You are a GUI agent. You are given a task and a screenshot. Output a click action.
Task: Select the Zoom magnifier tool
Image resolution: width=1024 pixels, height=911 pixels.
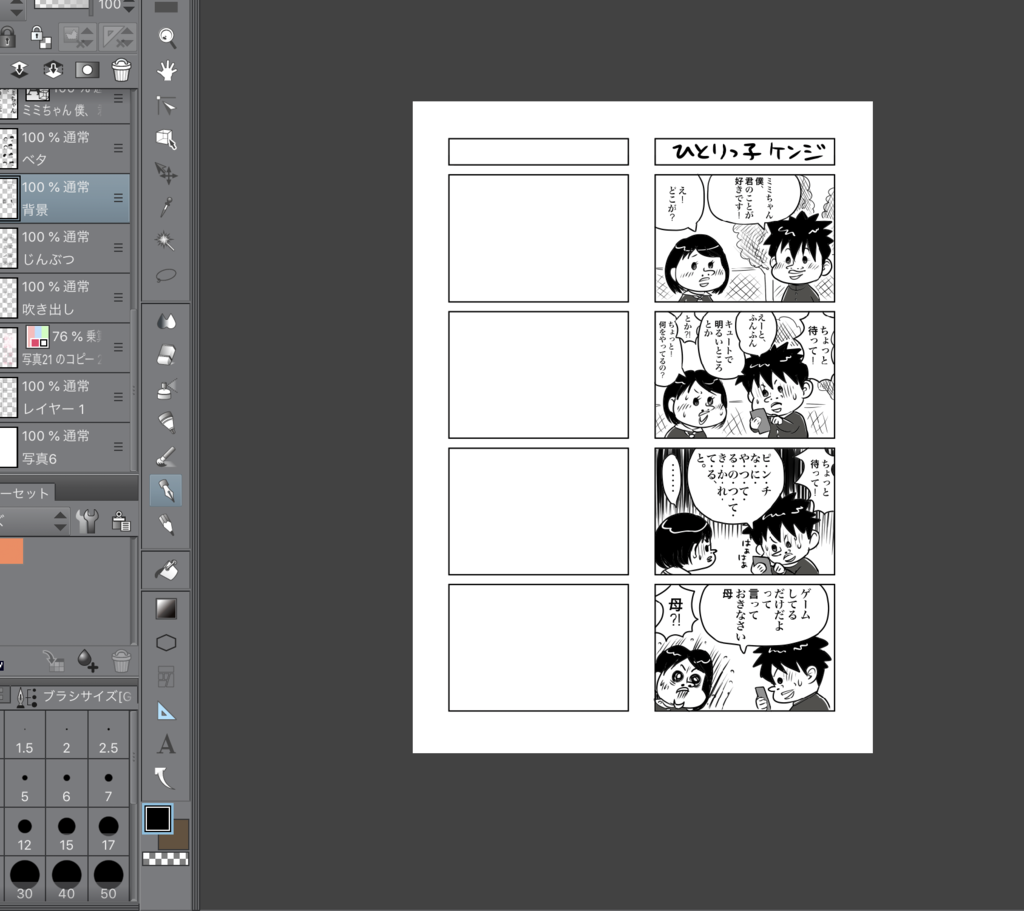167,37
